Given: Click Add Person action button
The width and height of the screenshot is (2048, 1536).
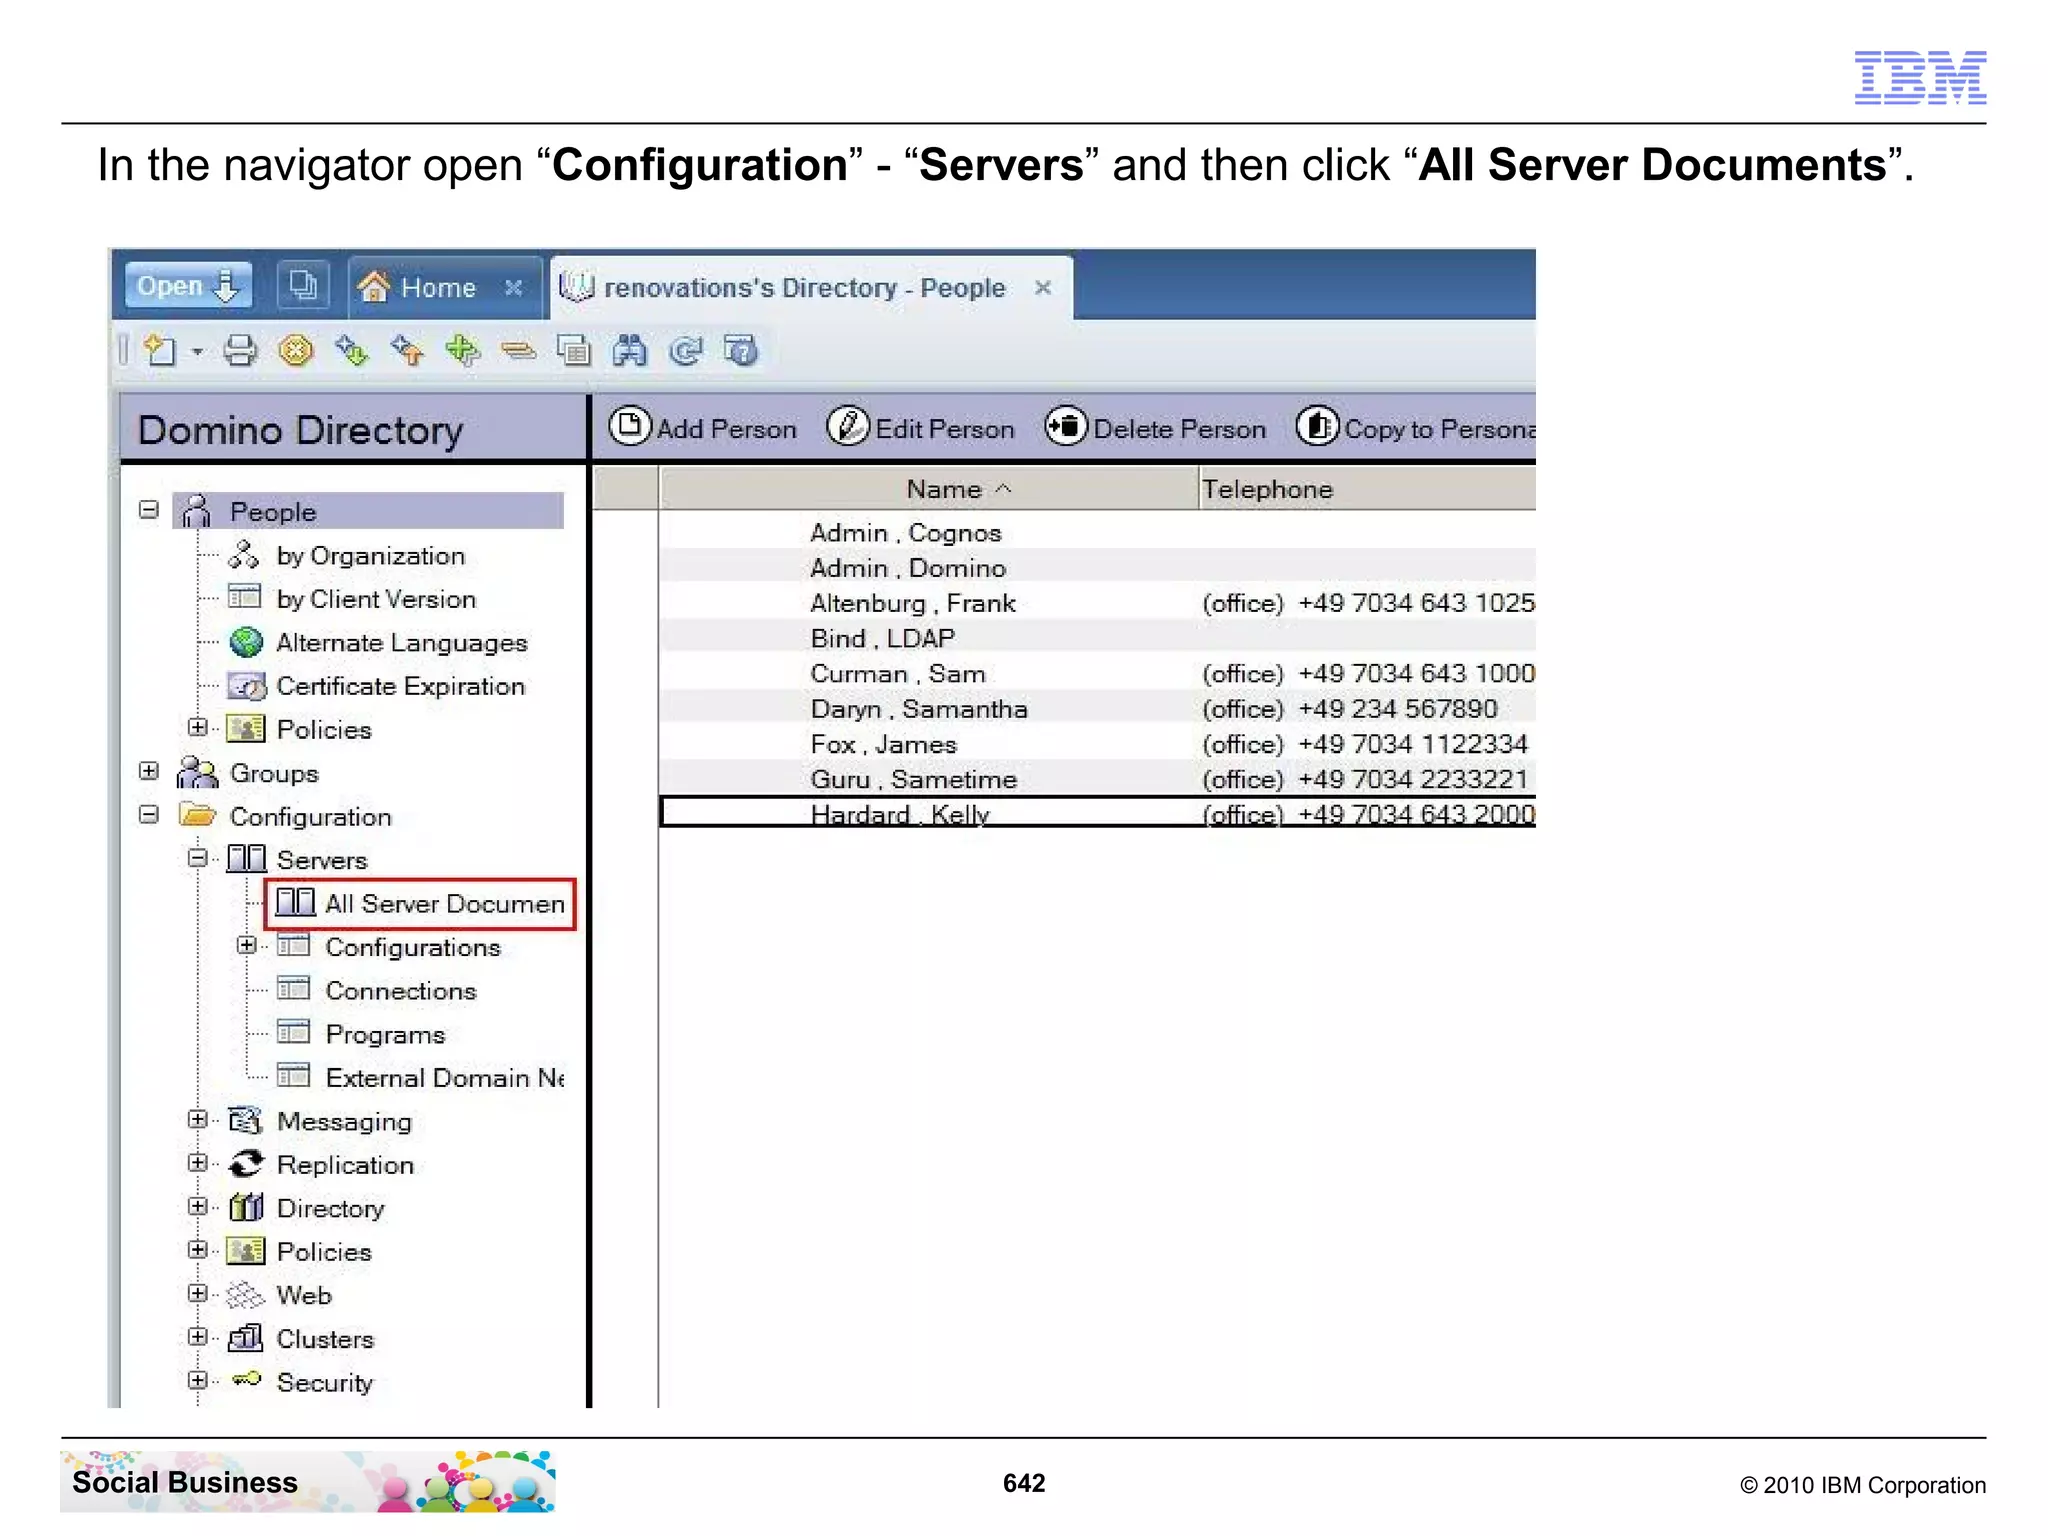Looking at the screenshot, I should [x=703, y=428].
